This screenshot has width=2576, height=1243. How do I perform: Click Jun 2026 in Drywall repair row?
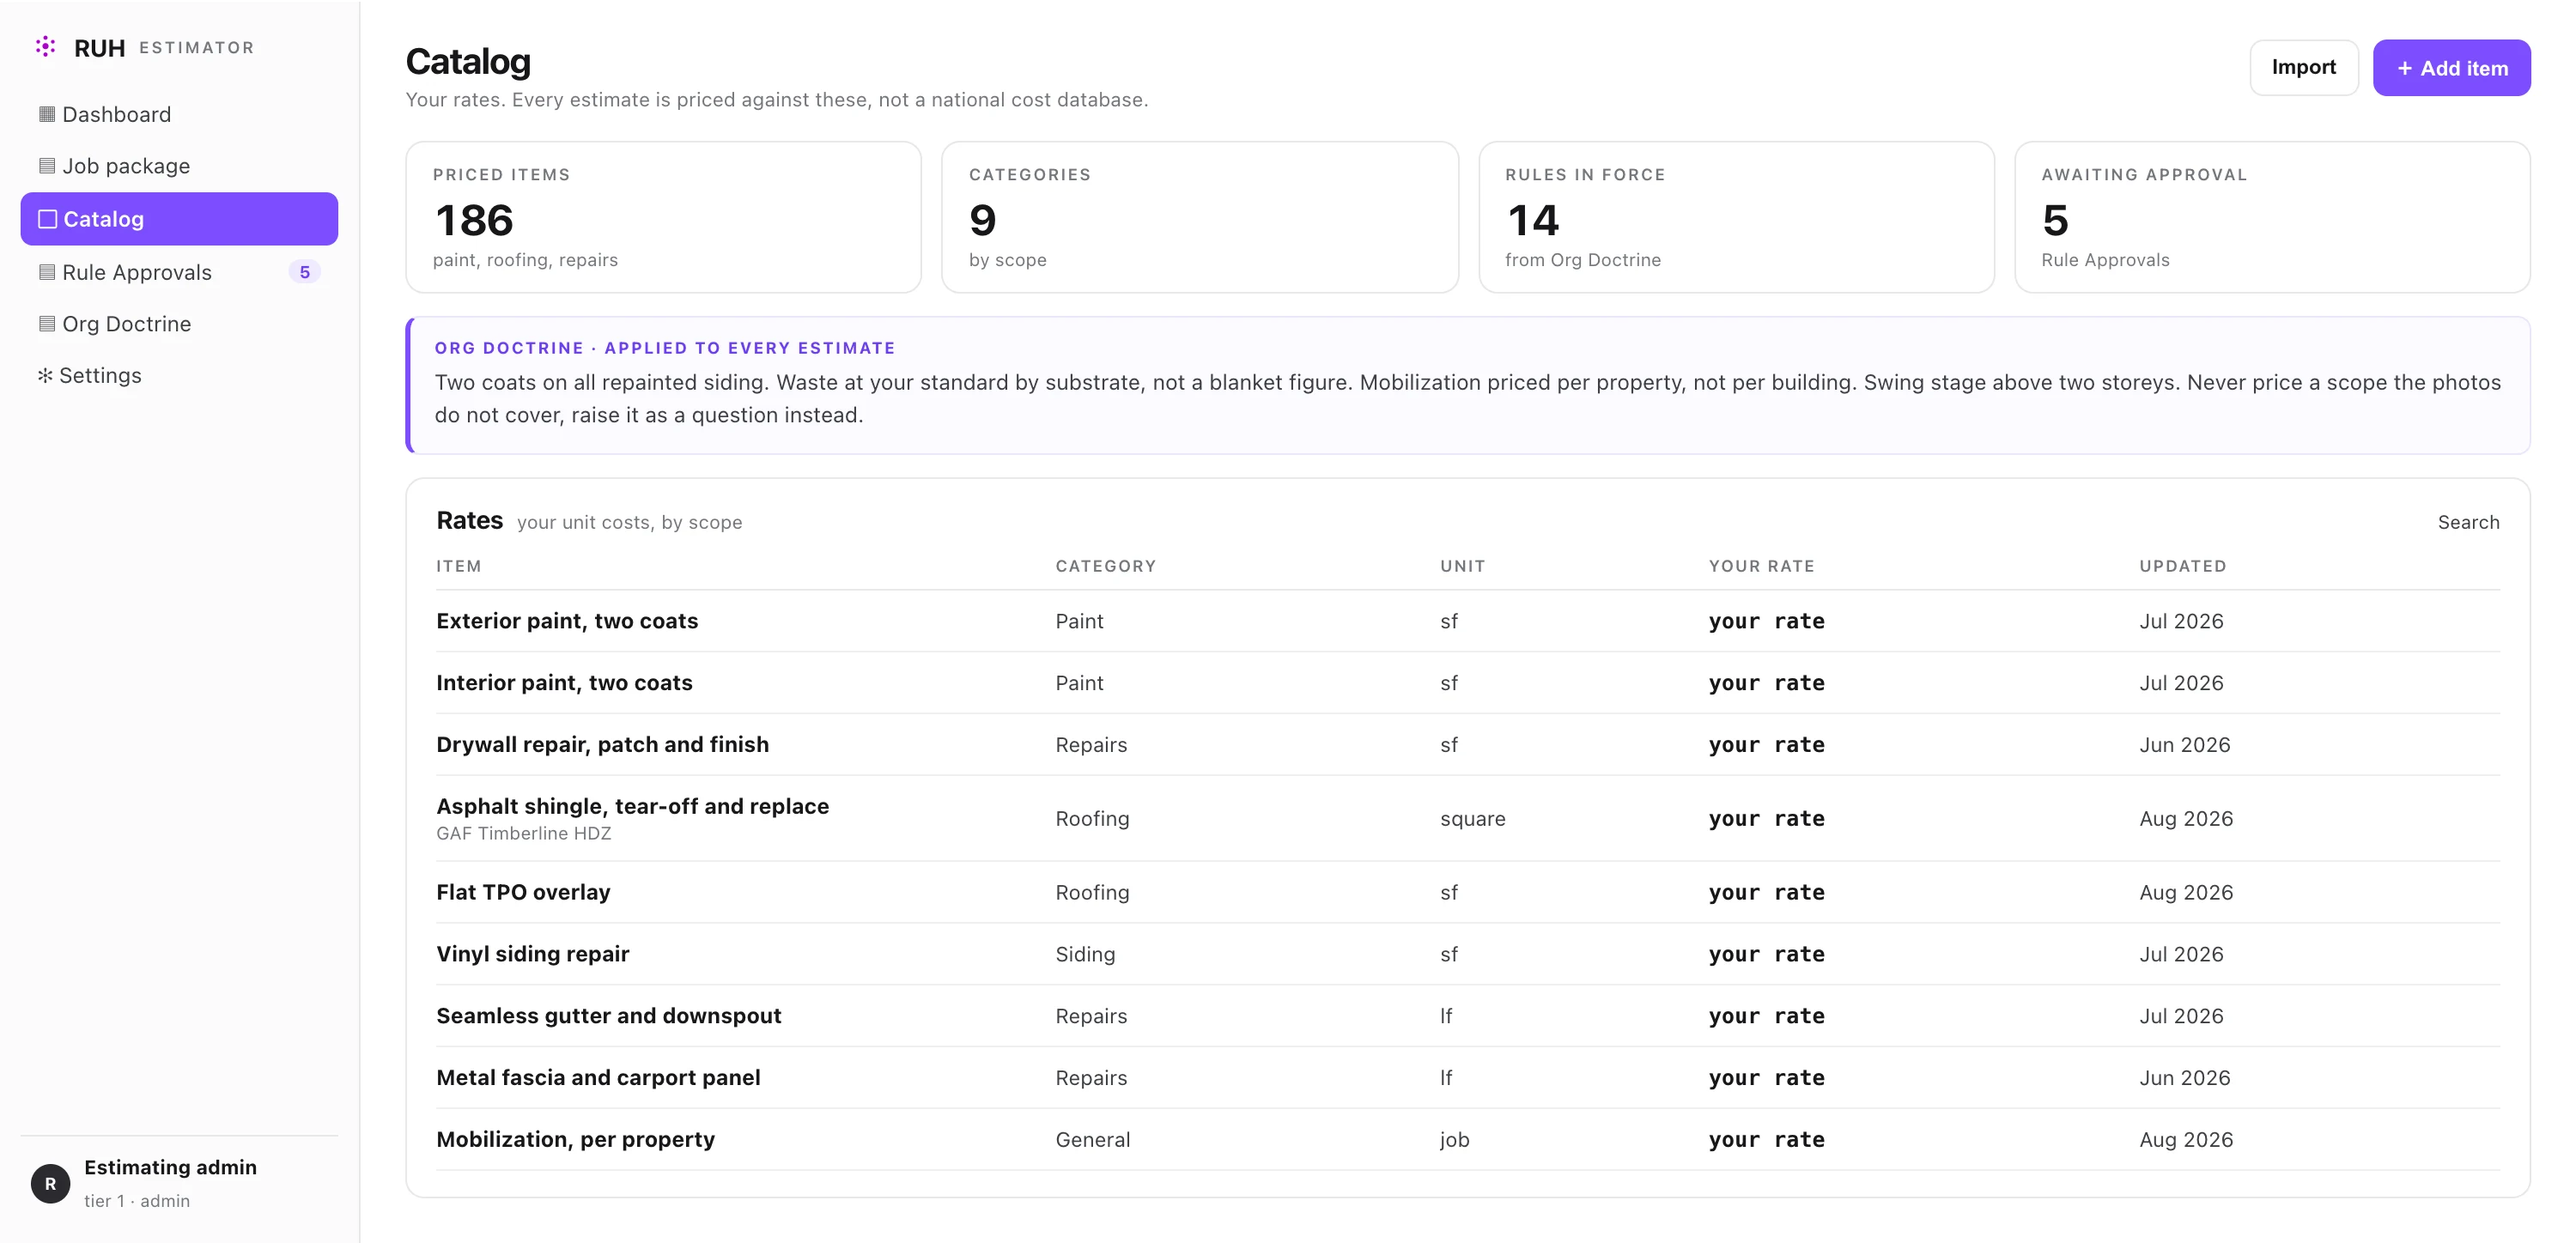coord(2184,745)
